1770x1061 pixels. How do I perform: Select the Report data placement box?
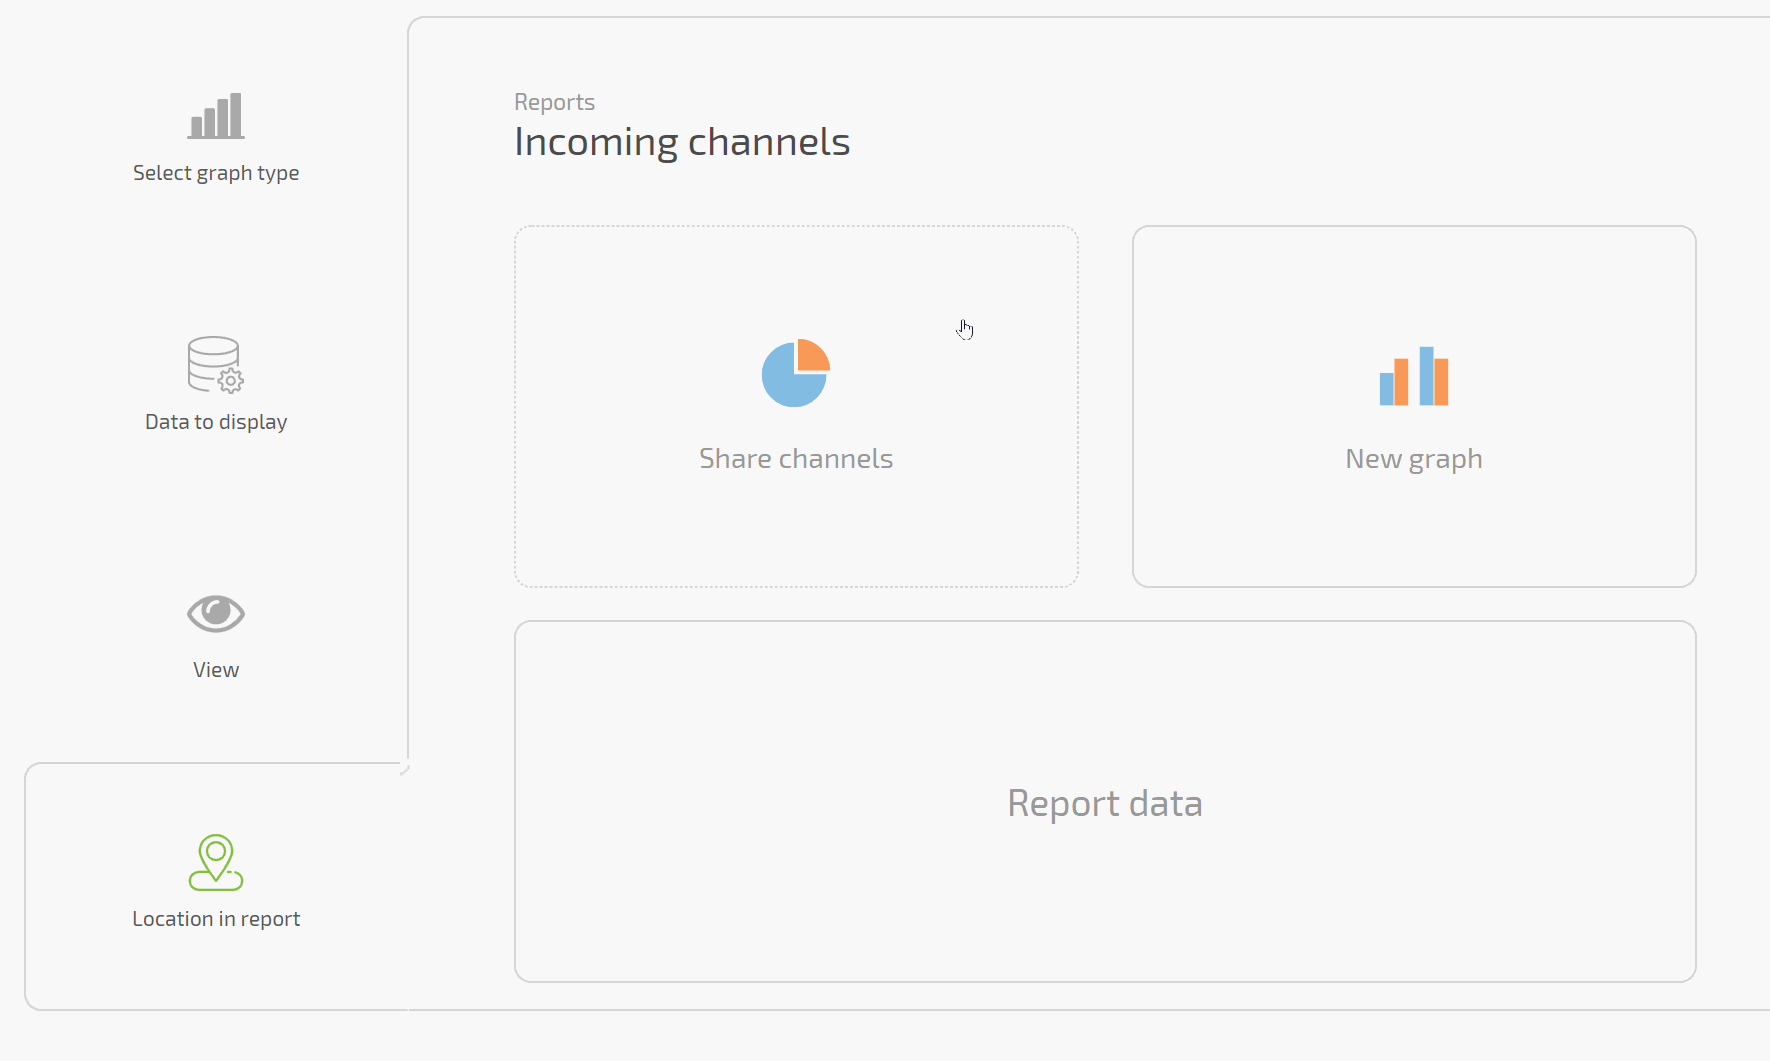pos(1105,802)
